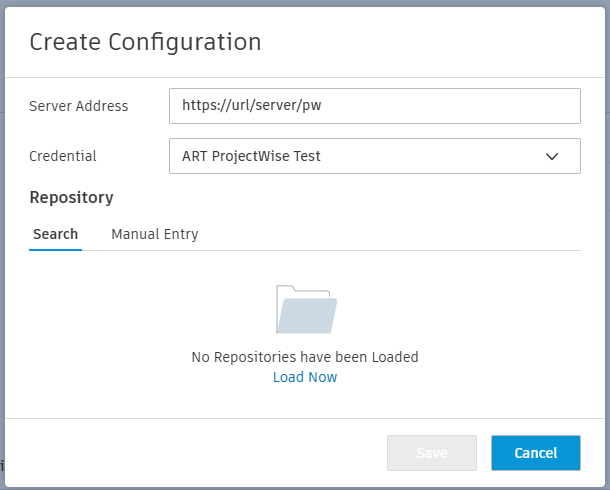
Task: Click the Create Configuration dialog title
Action: (145, 42)
